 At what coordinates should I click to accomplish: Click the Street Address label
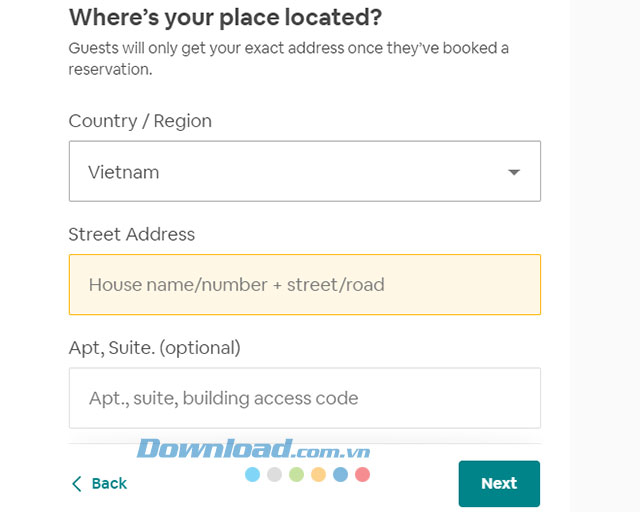pos(132,234)
